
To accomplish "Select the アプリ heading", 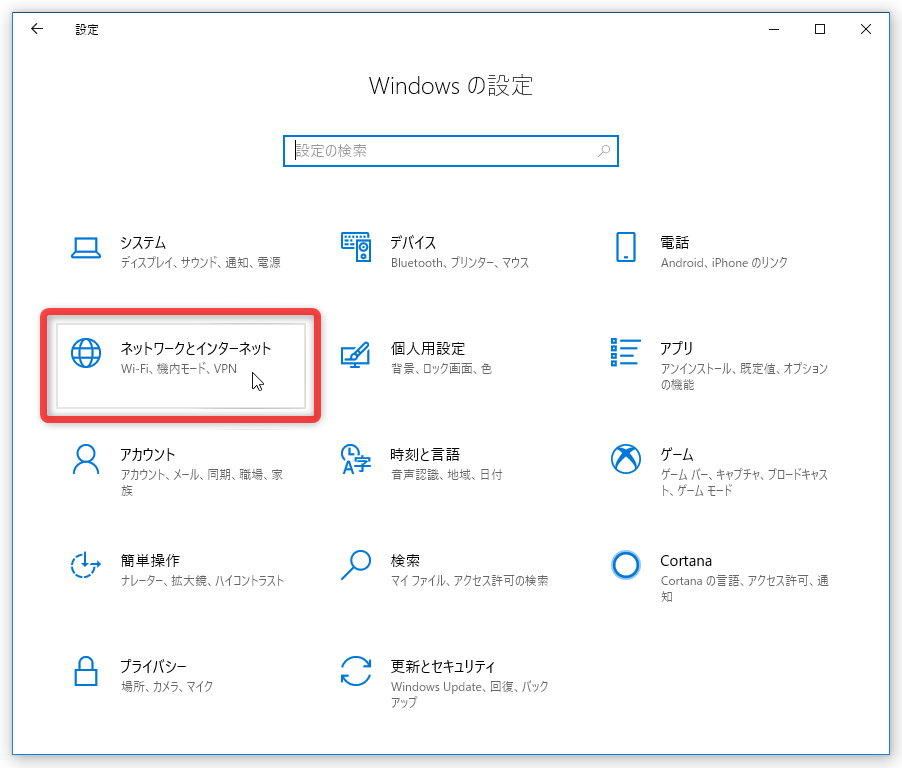I will tap(676, 349).
